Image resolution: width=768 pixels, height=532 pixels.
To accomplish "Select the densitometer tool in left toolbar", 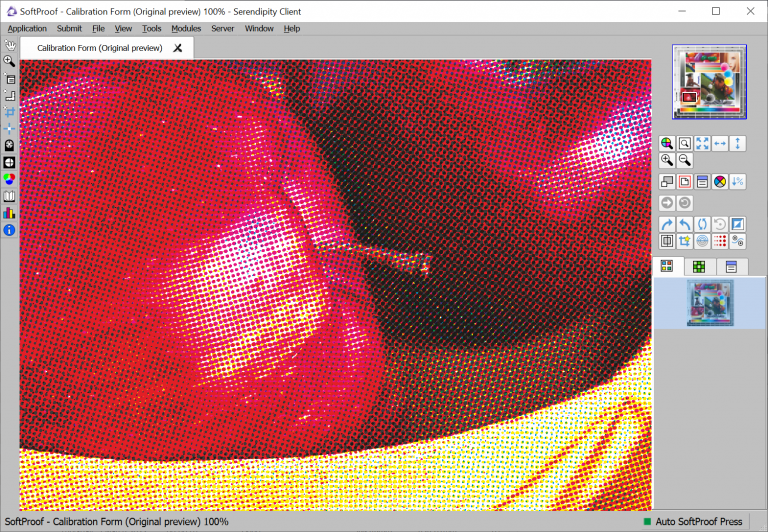I will pos(9,145).
